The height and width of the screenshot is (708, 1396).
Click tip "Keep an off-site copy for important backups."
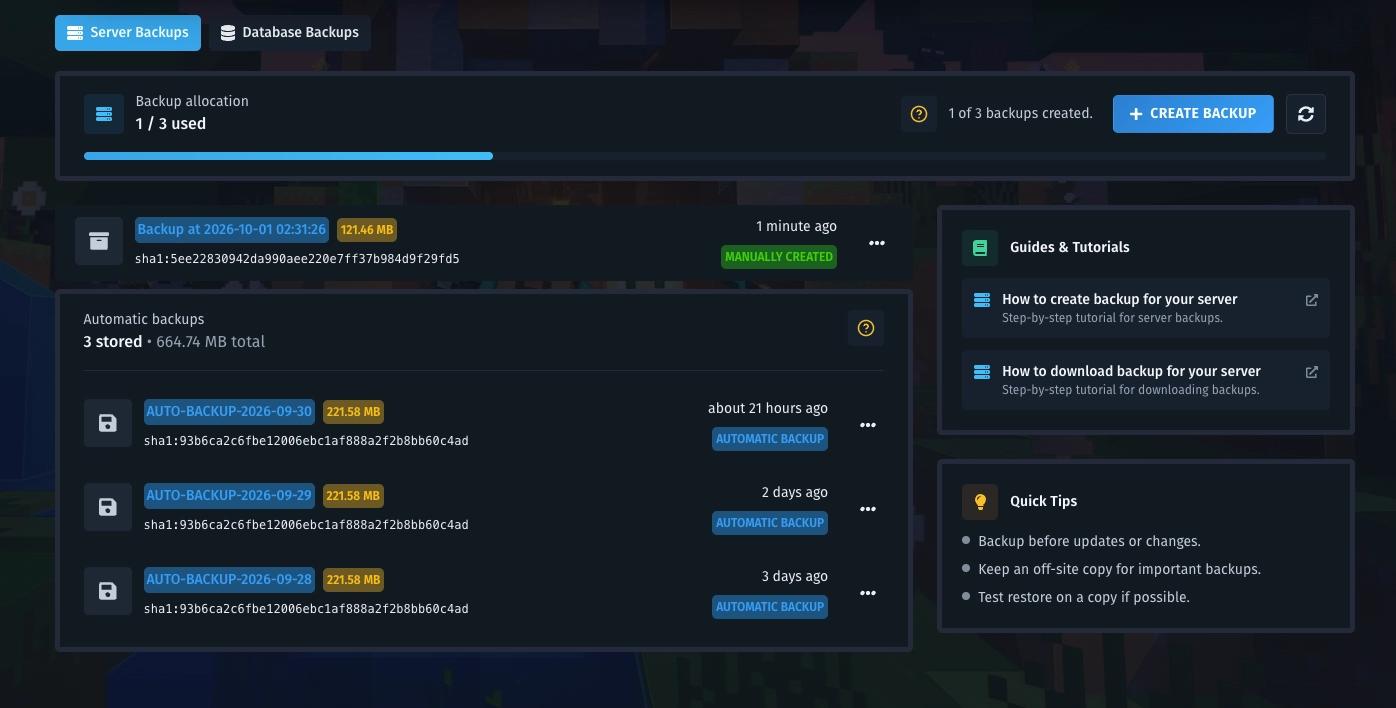[x=1119, y=569]
